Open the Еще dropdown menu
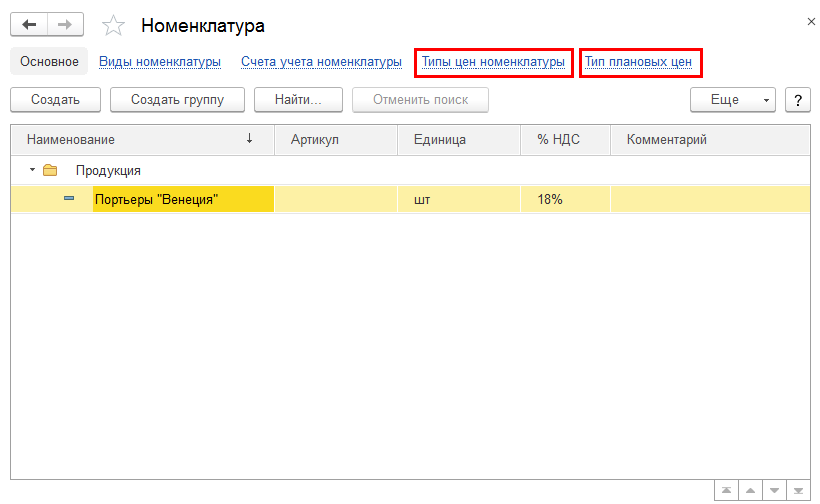The height and width of the screenshot is (504, 820). (732, 100)
